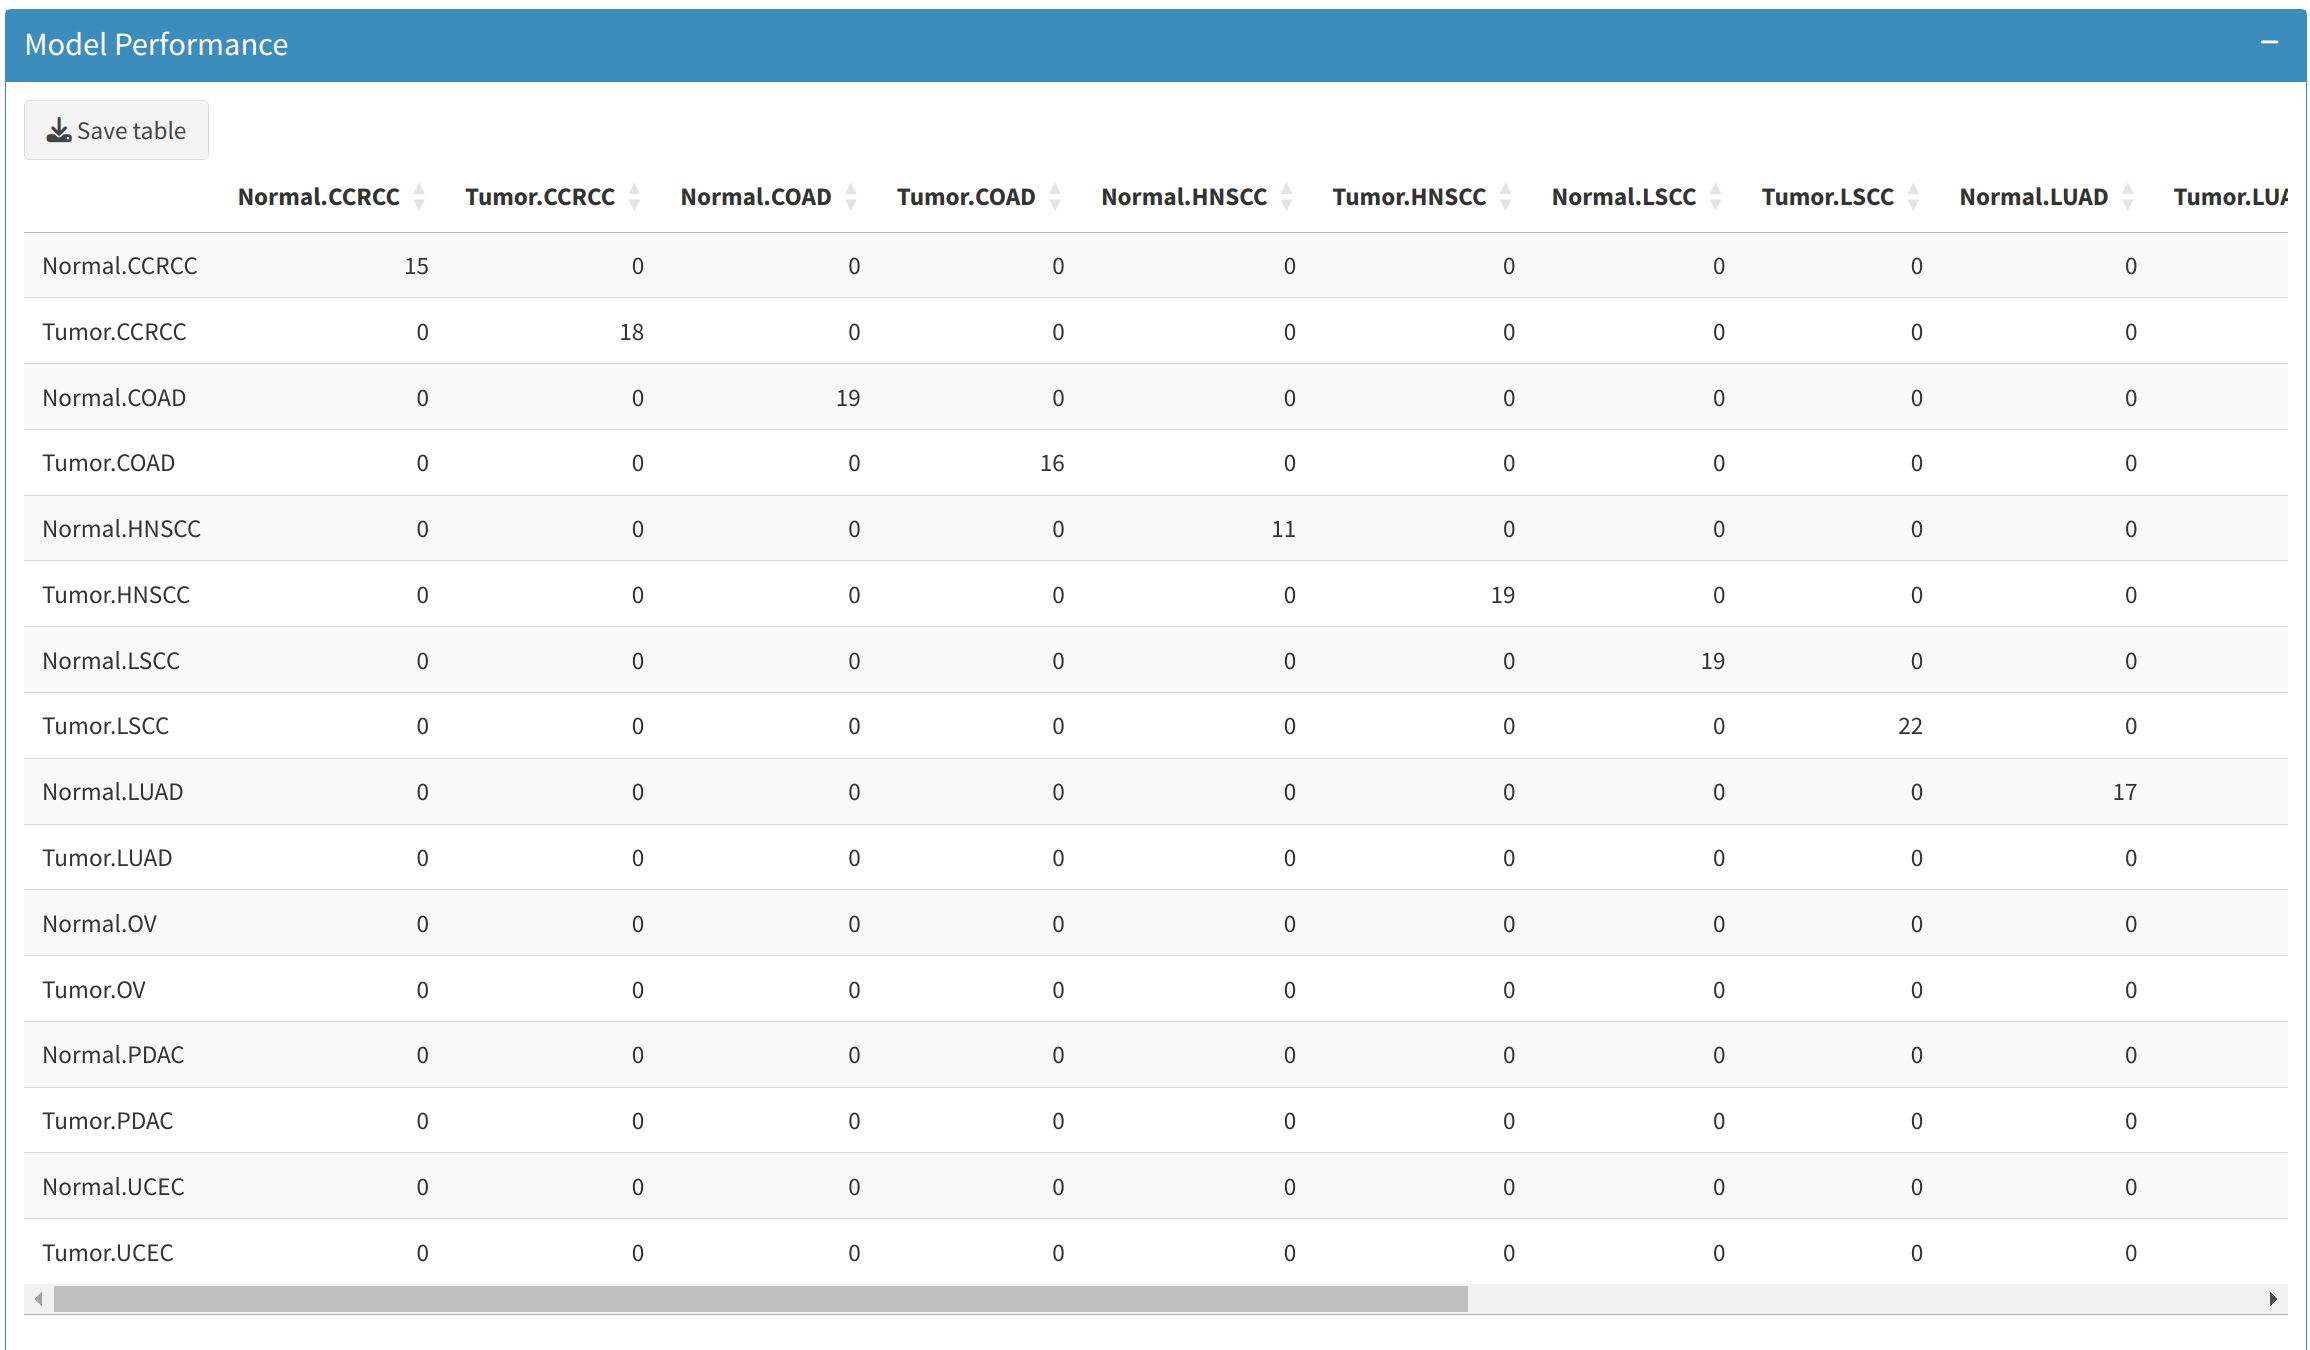
Task: Select the Tumor.UCEC row label
Action: (x=107, y=1253)
